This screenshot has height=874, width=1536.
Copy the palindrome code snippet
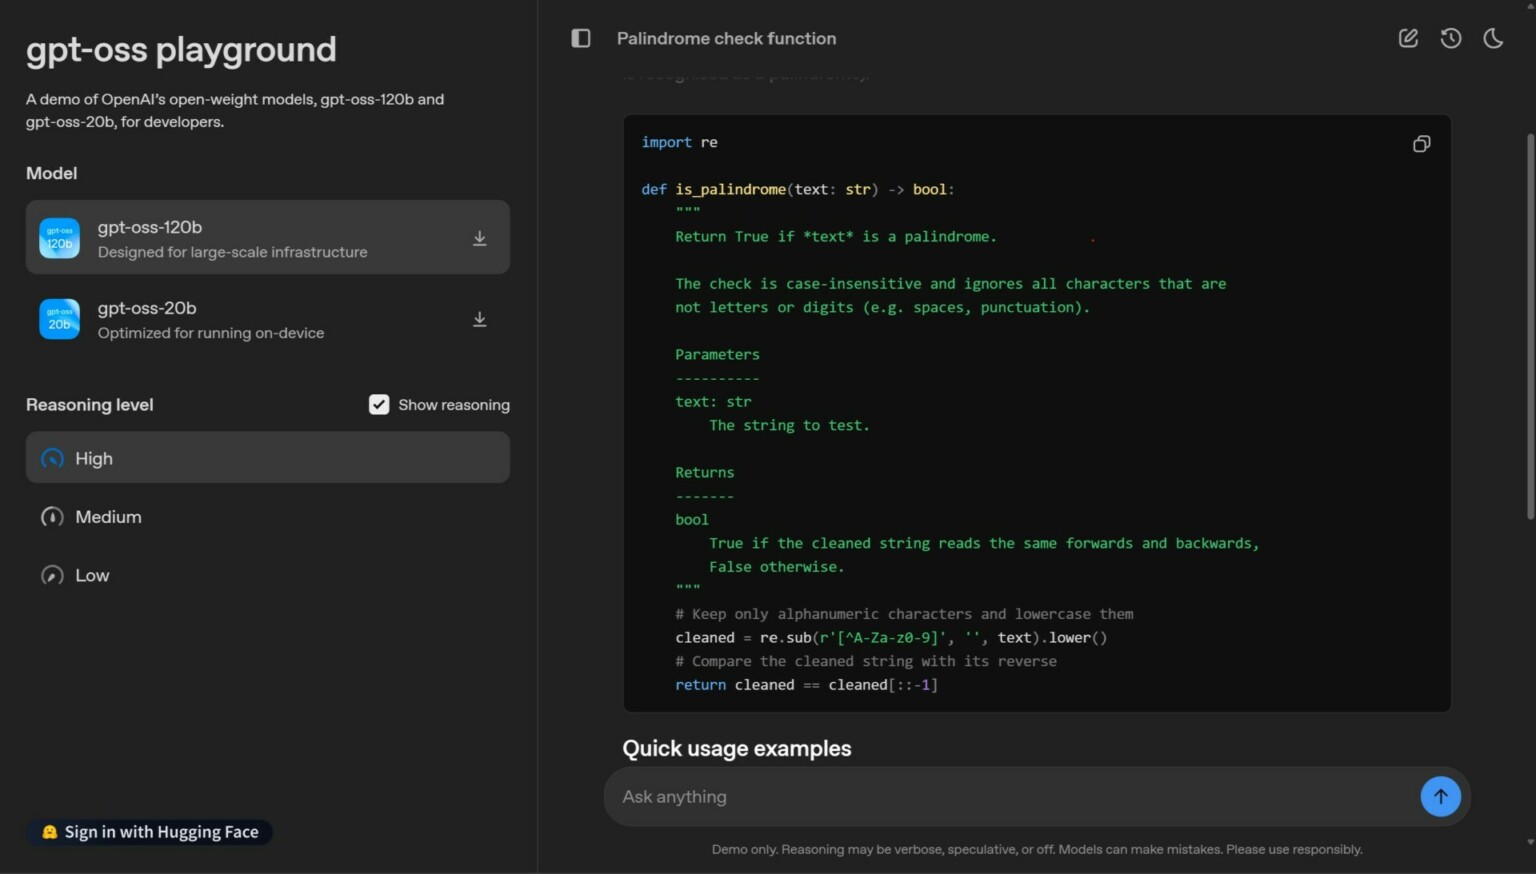1421,143
